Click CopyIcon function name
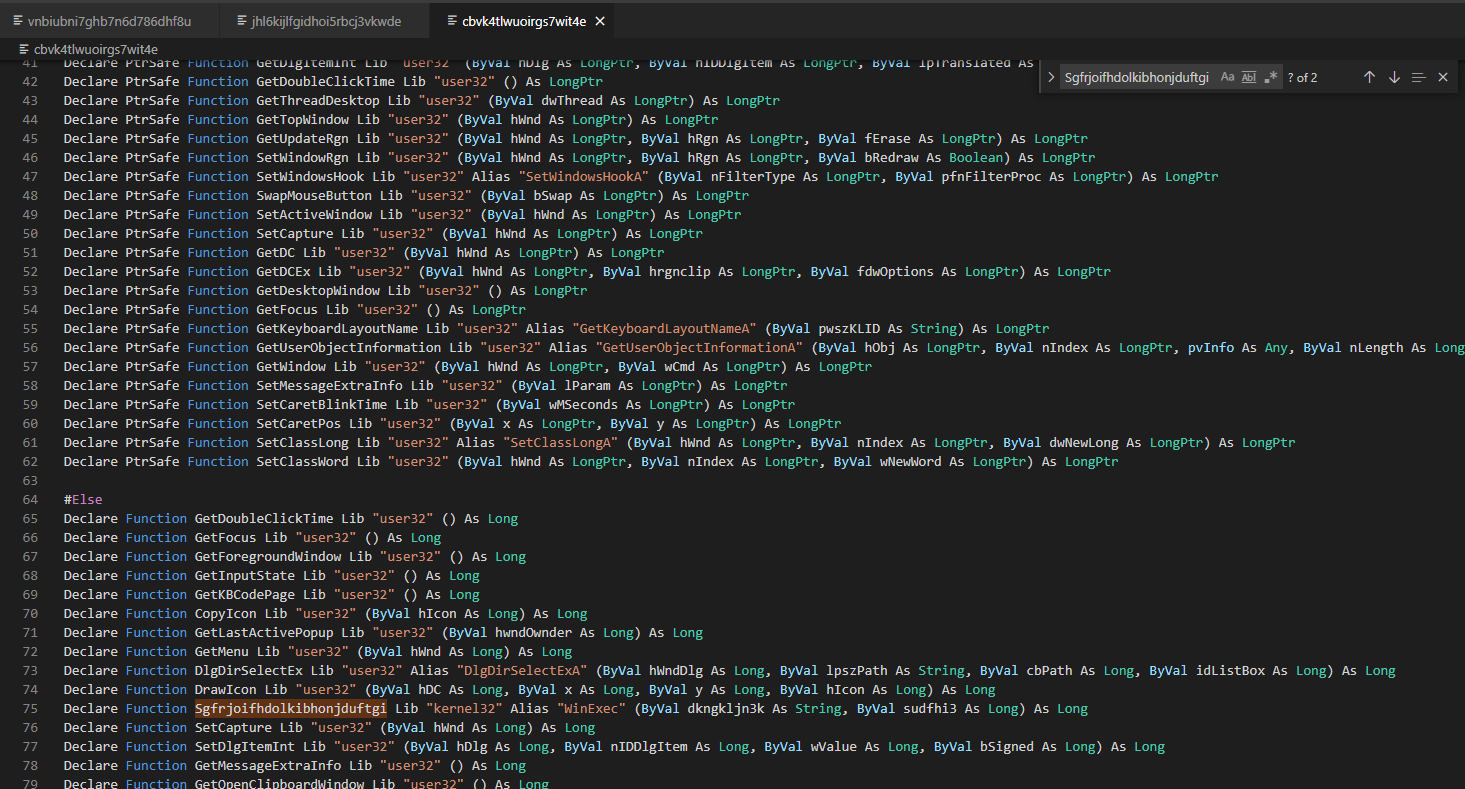The height and width of the screenshot is (789, 1465). [x=225, y=613]
